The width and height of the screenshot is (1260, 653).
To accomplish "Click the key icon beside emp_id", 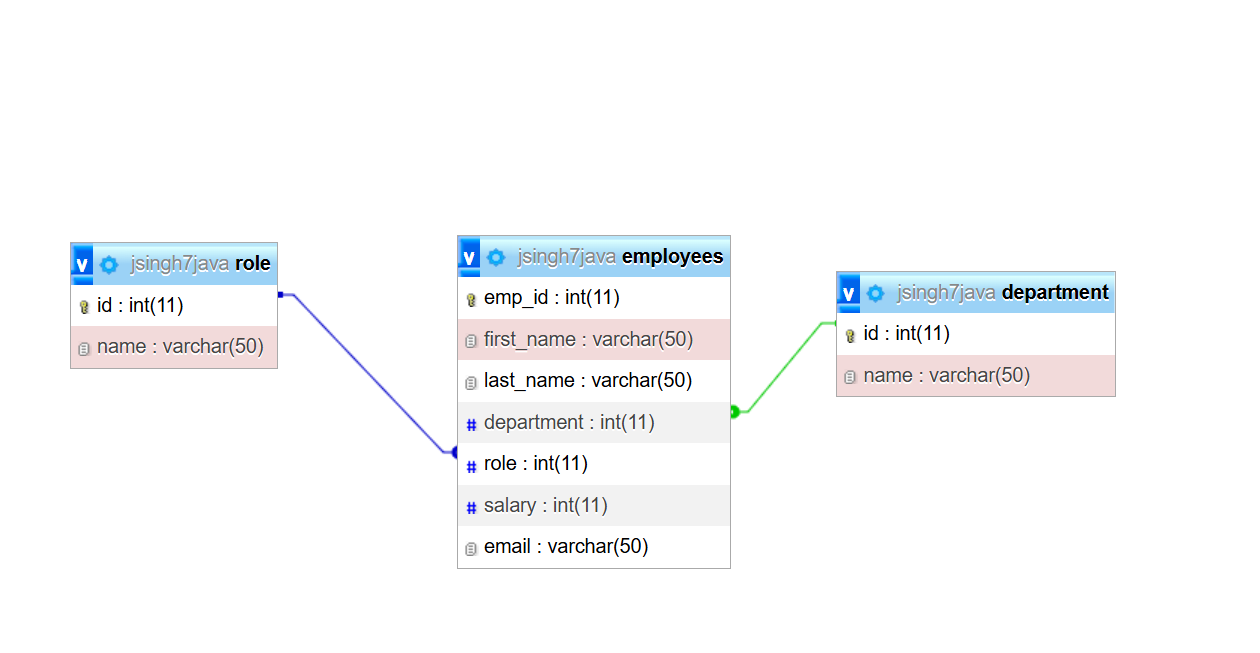I will 470,298.
